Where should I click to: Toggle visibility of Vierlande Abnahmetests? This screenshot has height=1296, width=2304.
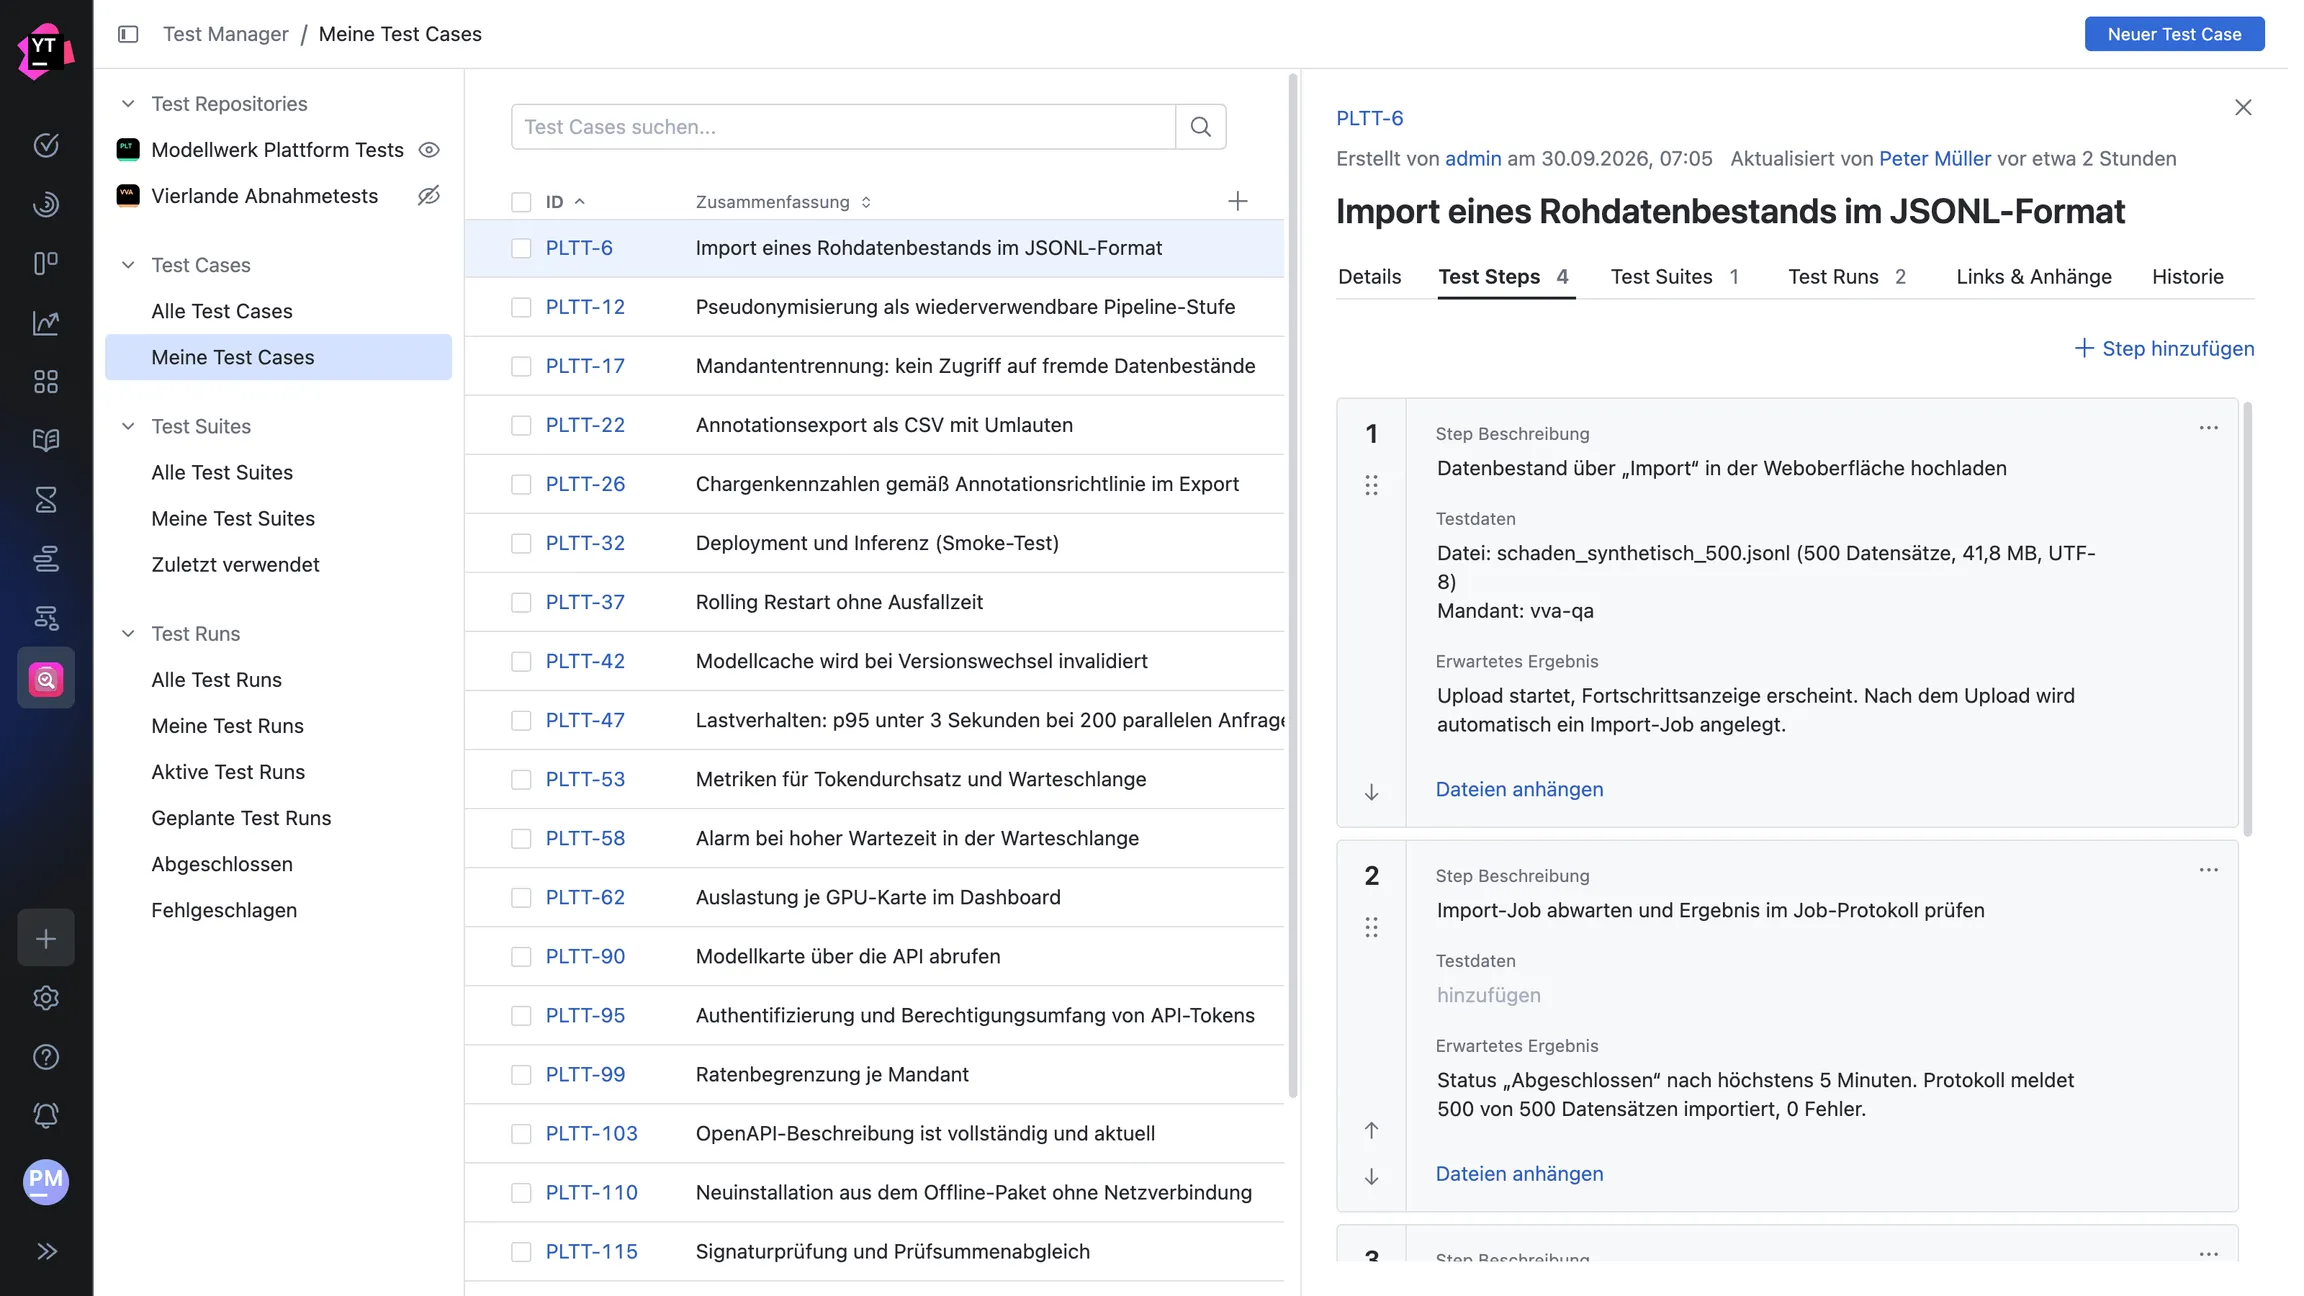(429, 196)
